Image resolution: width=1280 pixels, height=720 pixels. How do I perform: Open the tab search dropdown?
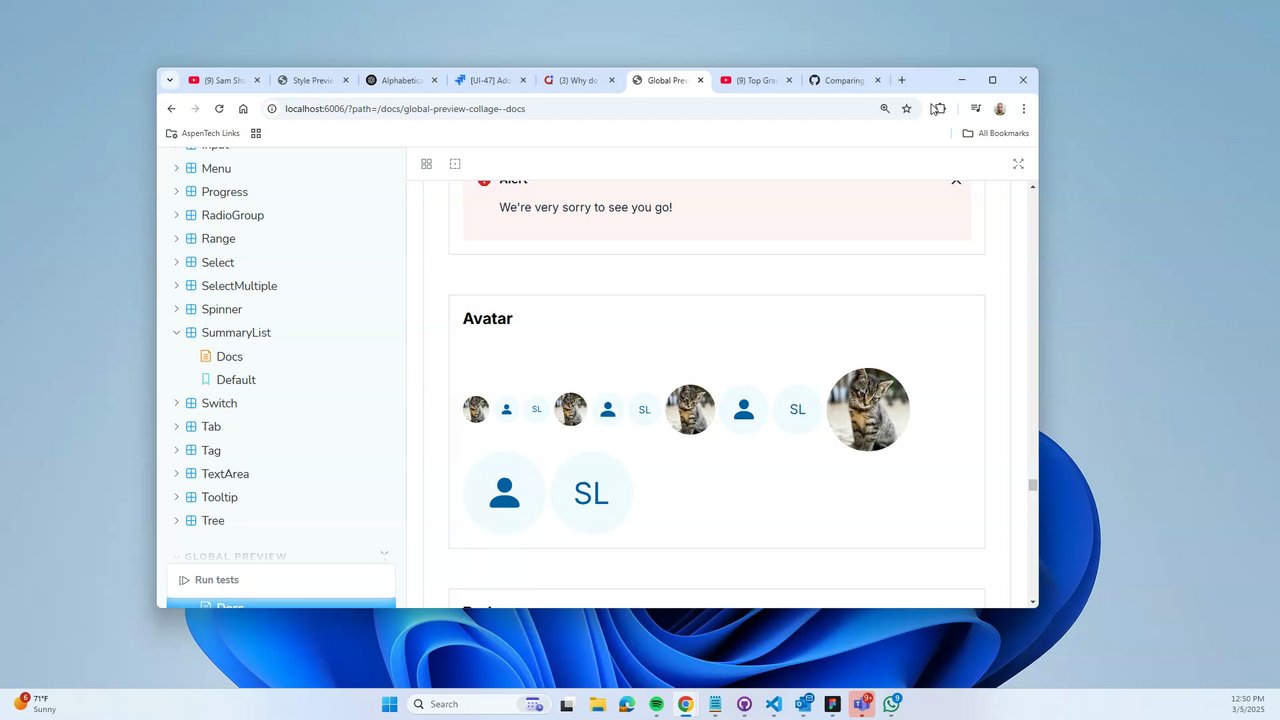coord(170,80)
